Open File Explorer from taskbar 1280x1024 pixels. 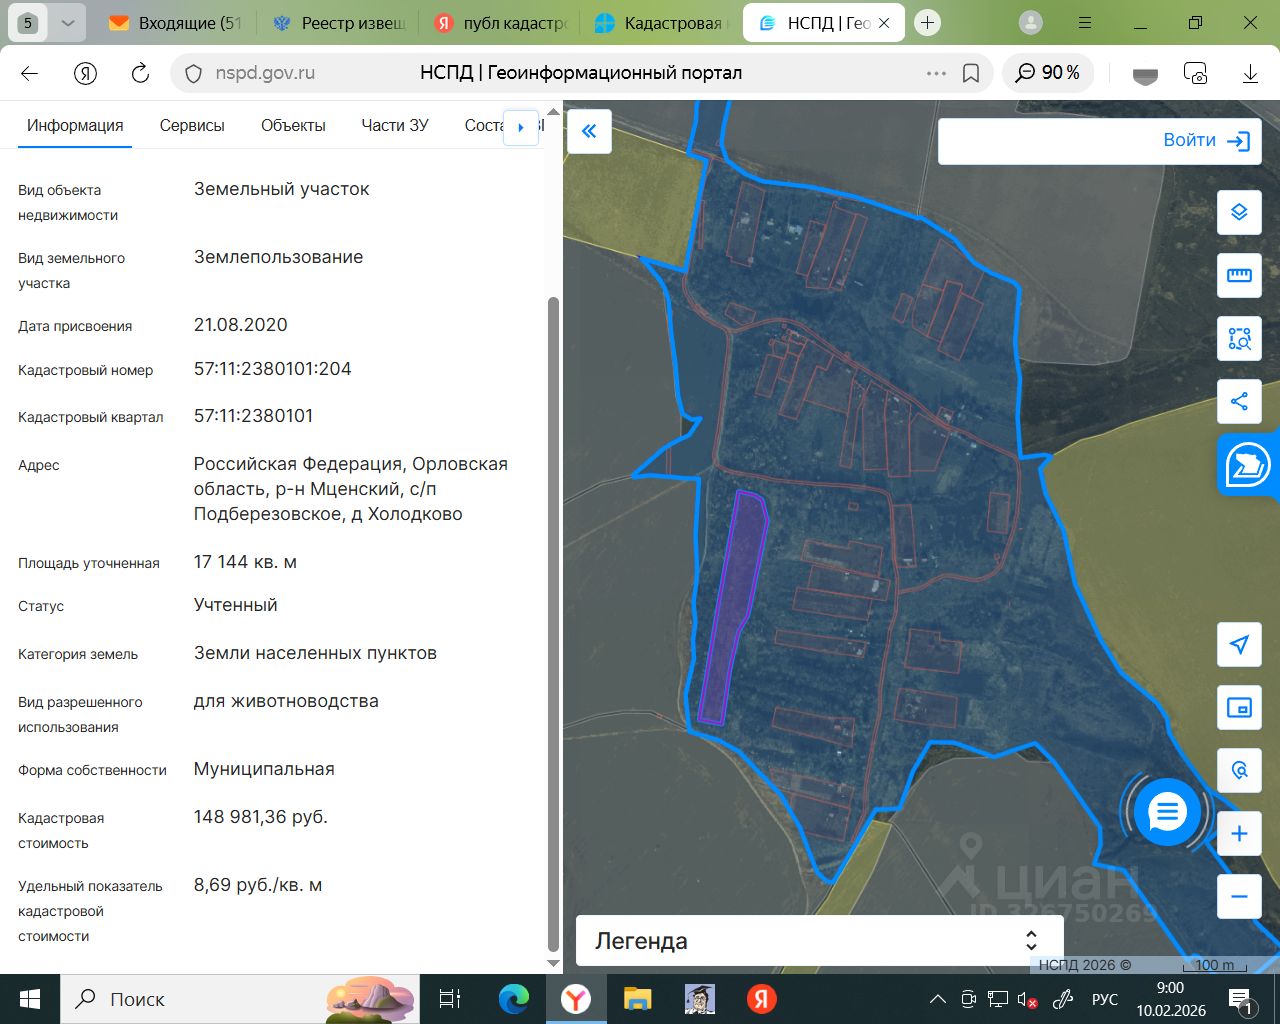(638, 999)
